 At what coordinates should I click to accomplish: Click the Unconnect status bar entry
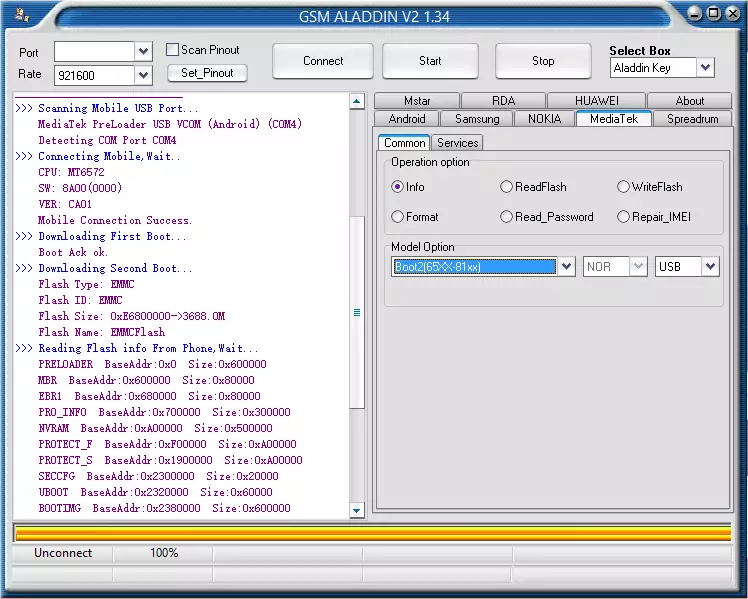click(x=63, y=553)
